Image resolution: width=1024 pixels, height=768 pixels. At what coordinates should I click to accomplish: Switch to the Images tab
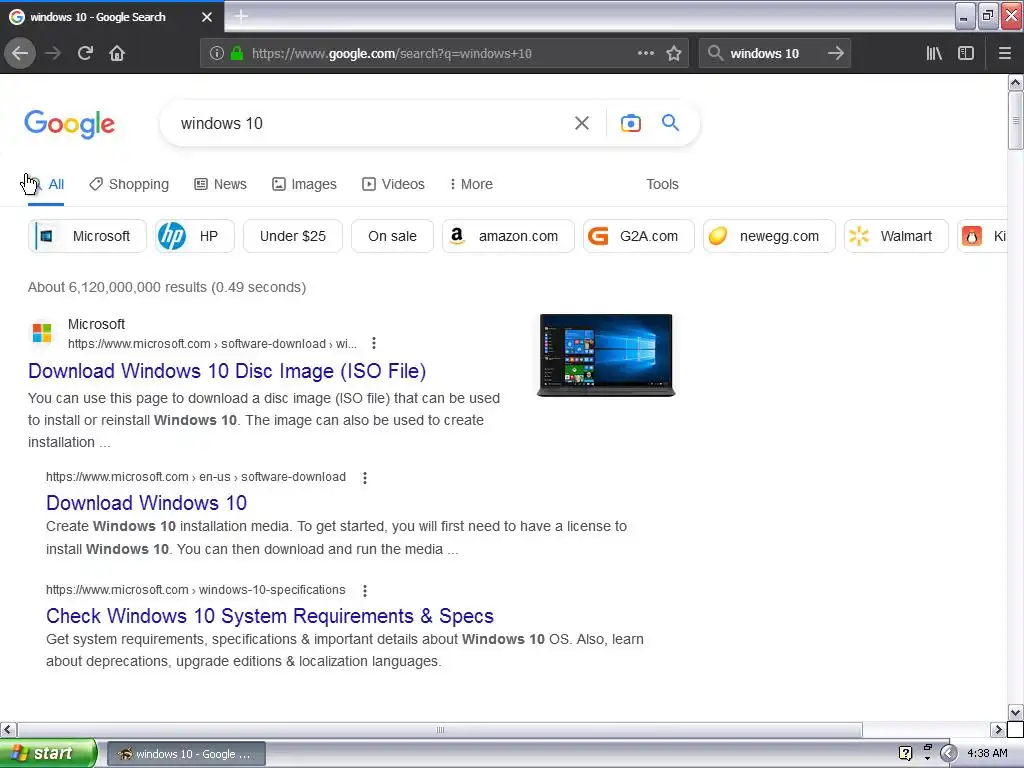coord(304,184)
